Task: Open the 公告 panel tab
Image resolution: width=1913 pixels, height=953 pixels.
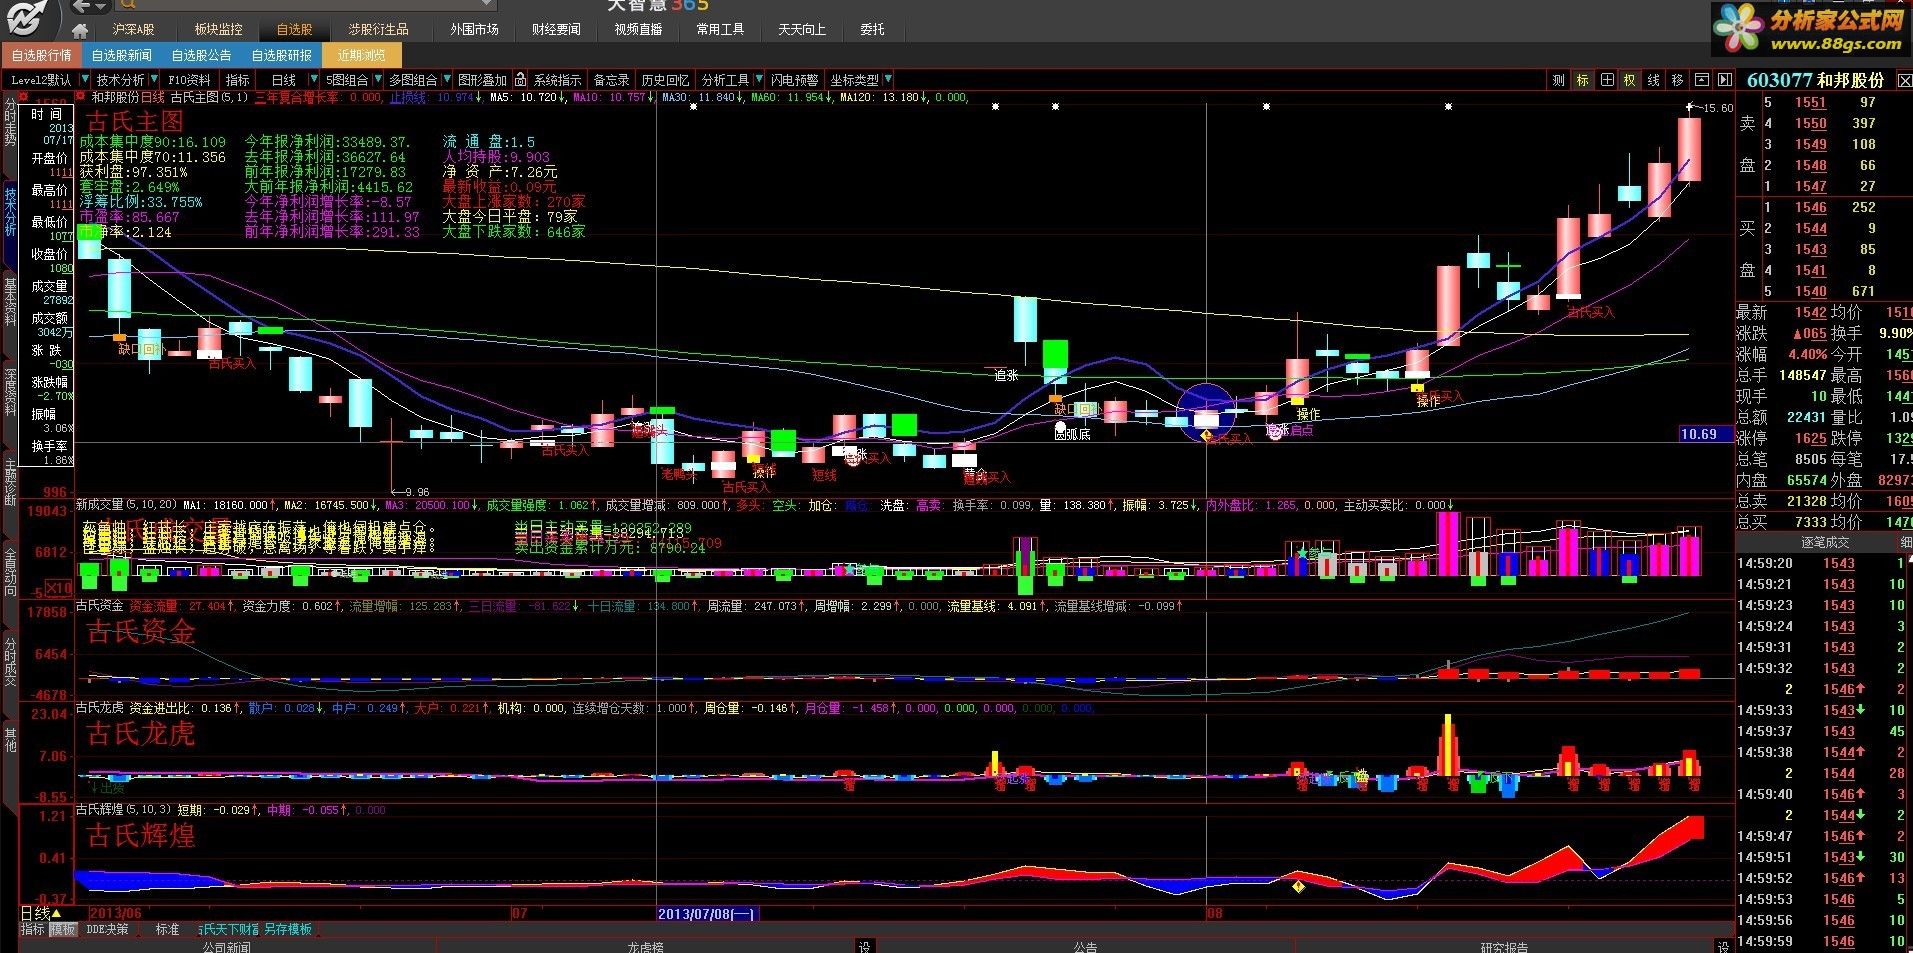Action: 1085,946
